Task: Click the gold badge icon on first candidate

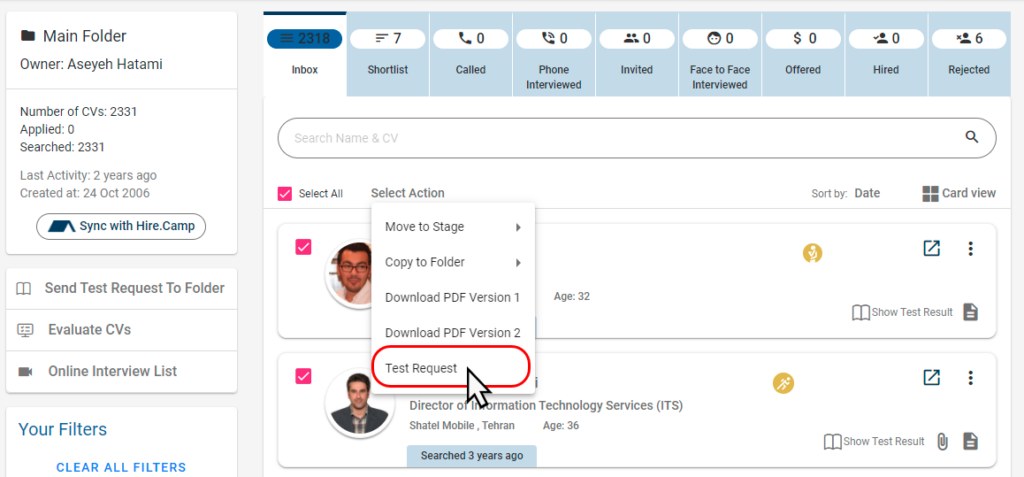Action: (x=813, y=254)
